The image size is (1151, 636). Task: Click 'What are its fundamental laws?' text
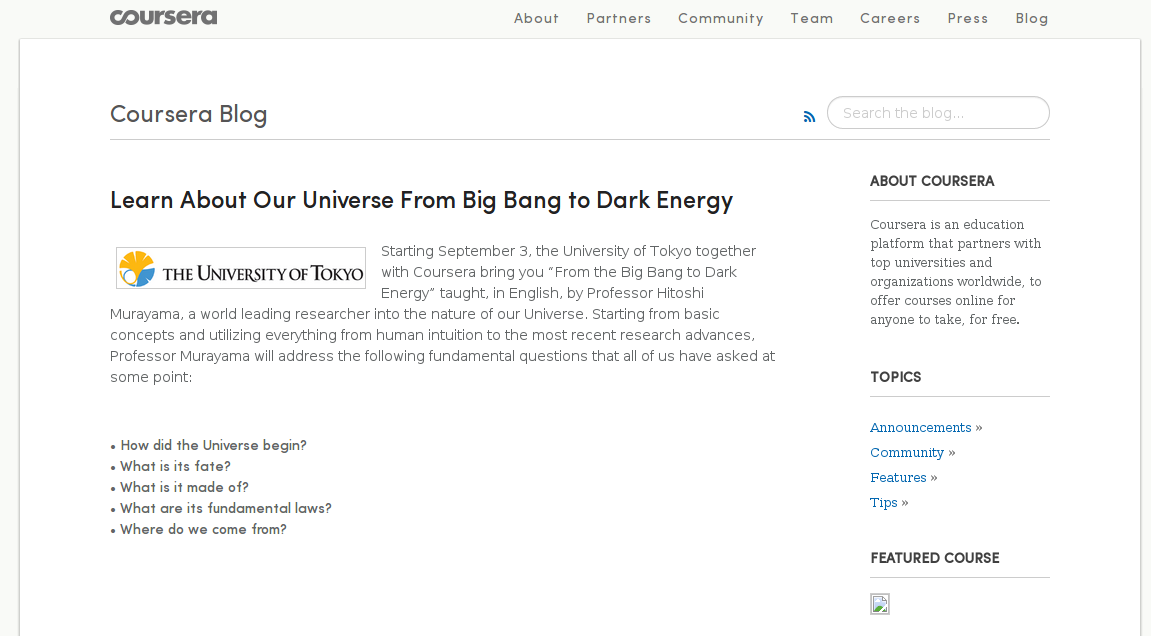[x=225, y=508]
